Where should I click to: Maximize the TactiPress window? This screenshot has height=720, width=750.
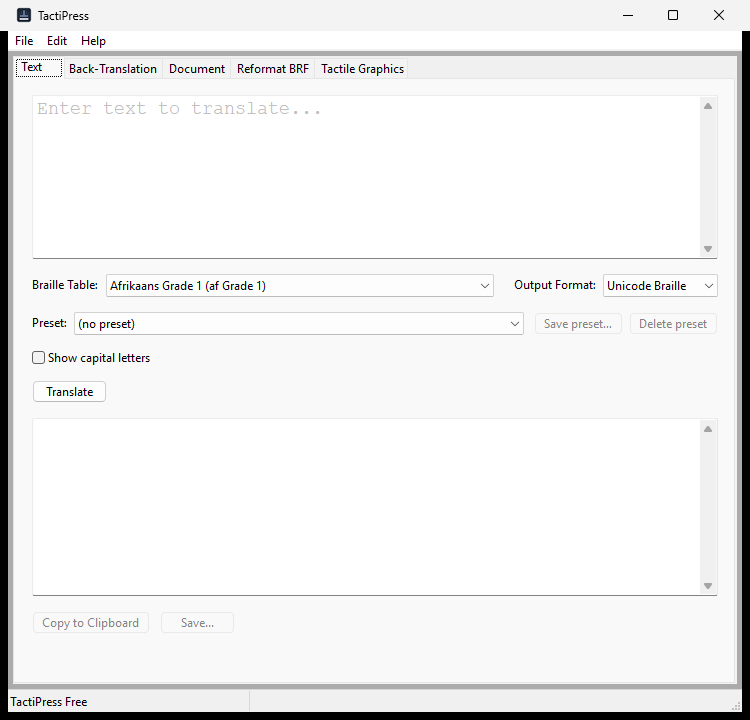click(x=673, y=15)
